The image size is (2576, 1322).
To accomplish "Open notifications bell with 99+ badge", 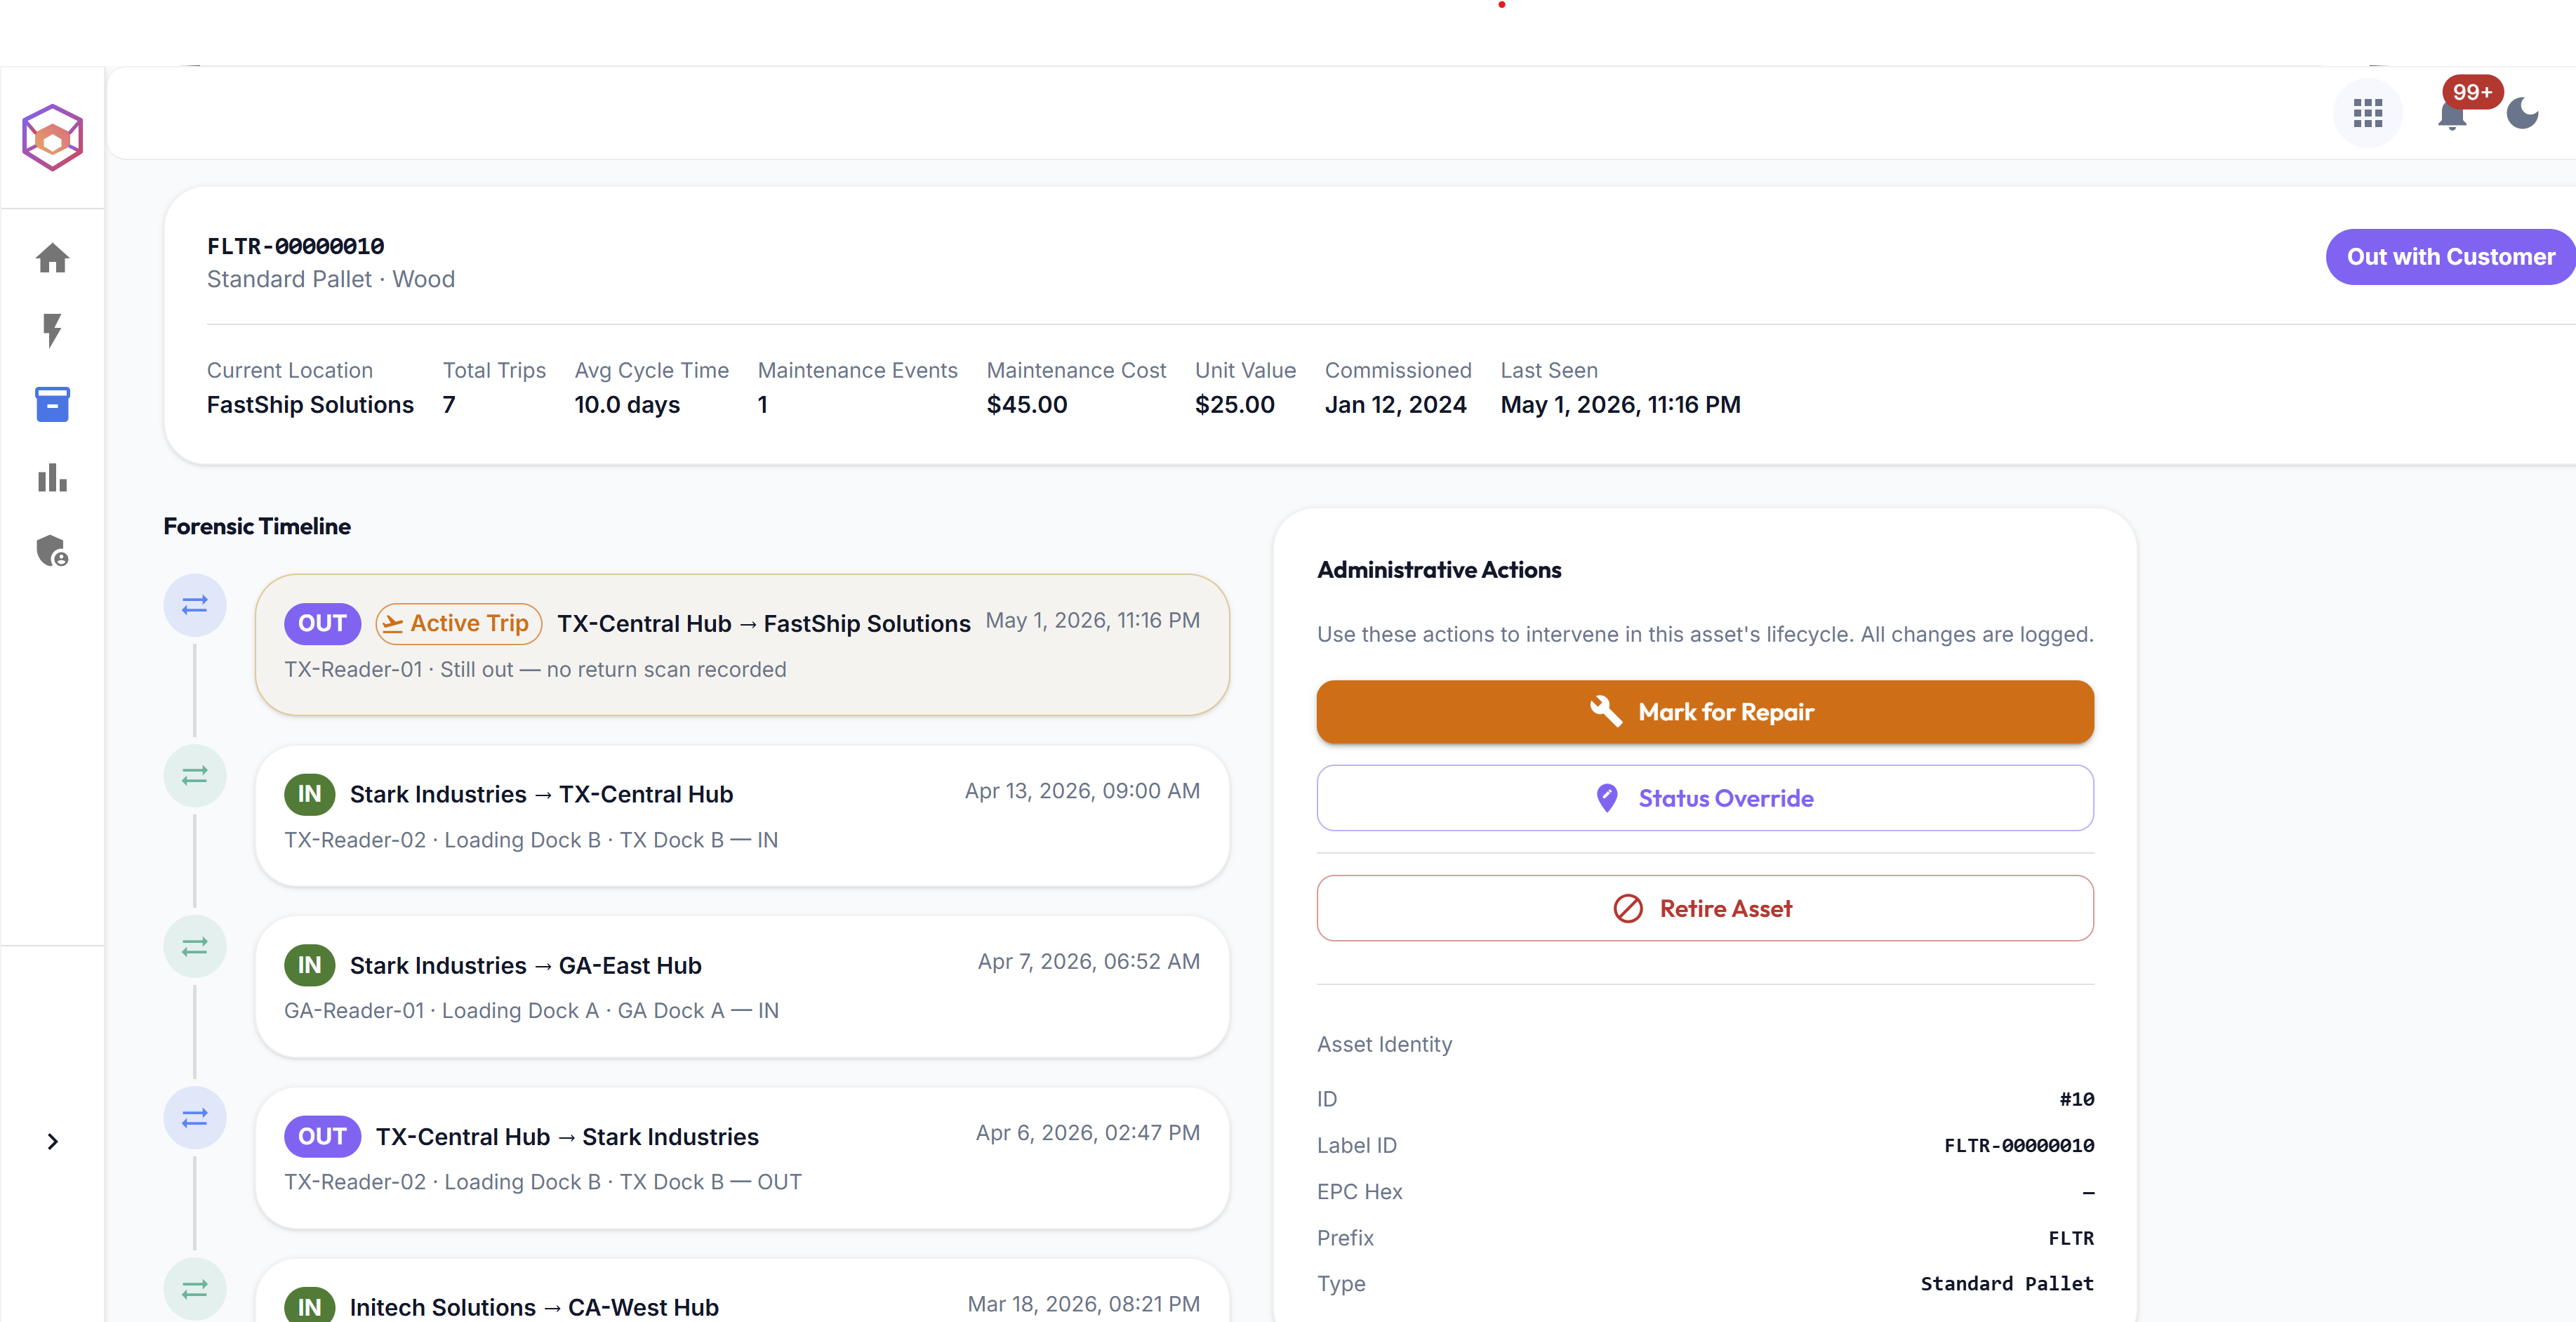I will 2452,115.
